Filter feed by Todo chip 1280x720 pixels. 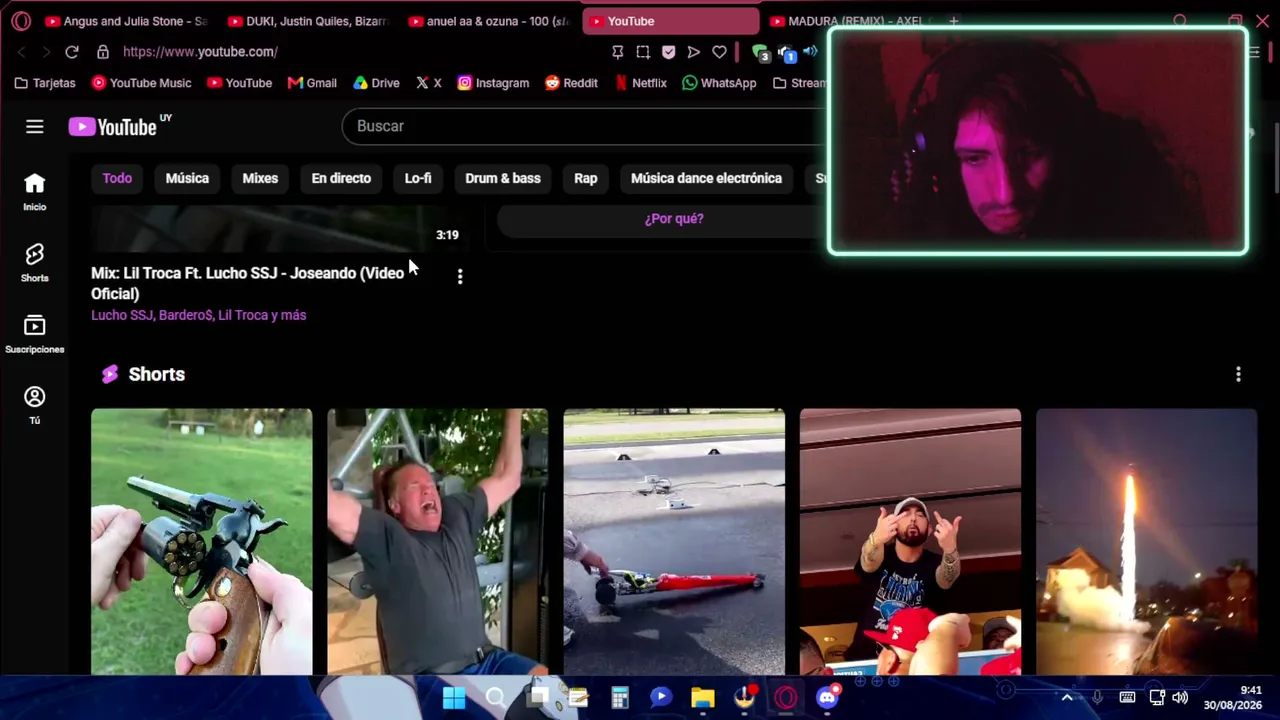[x=117, y=178]
